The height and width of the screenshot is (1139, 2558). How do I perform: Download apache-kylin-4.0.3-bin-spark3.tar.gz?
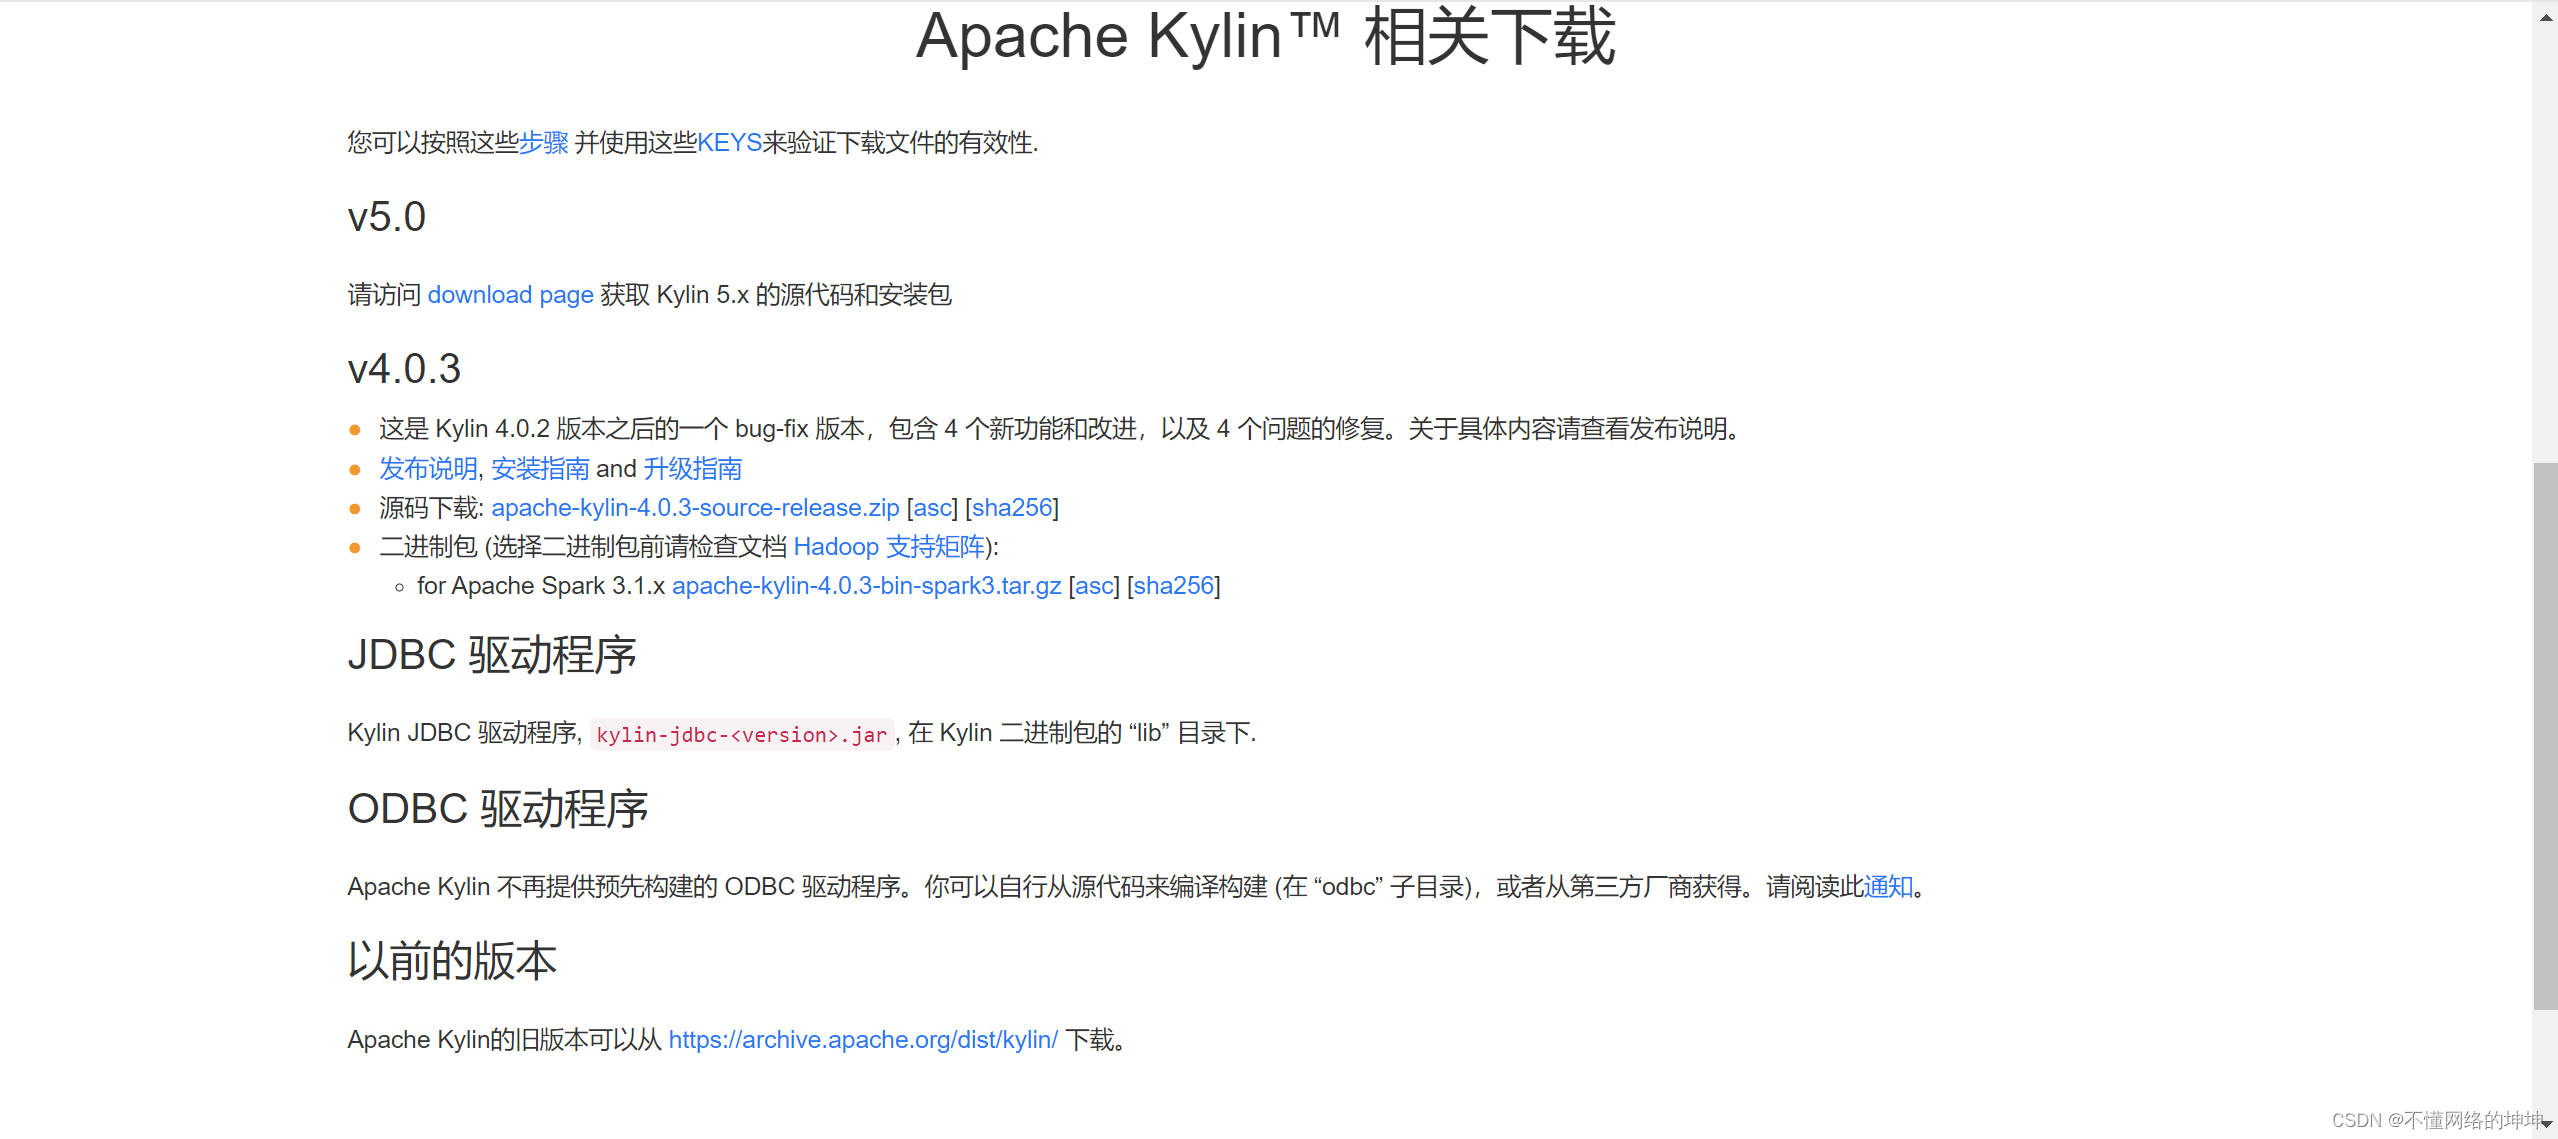pos(866,586)
